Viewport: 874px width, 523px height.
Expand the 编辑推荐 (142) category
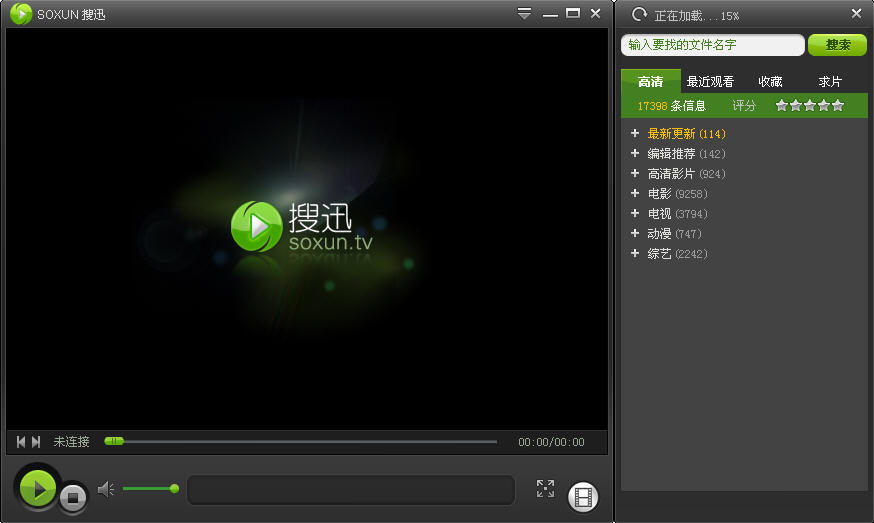[635, 153]
